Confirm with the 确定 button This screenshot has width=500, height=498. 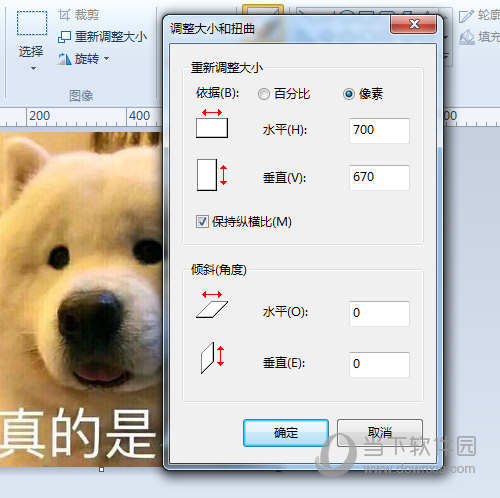(x=286, y=433)
